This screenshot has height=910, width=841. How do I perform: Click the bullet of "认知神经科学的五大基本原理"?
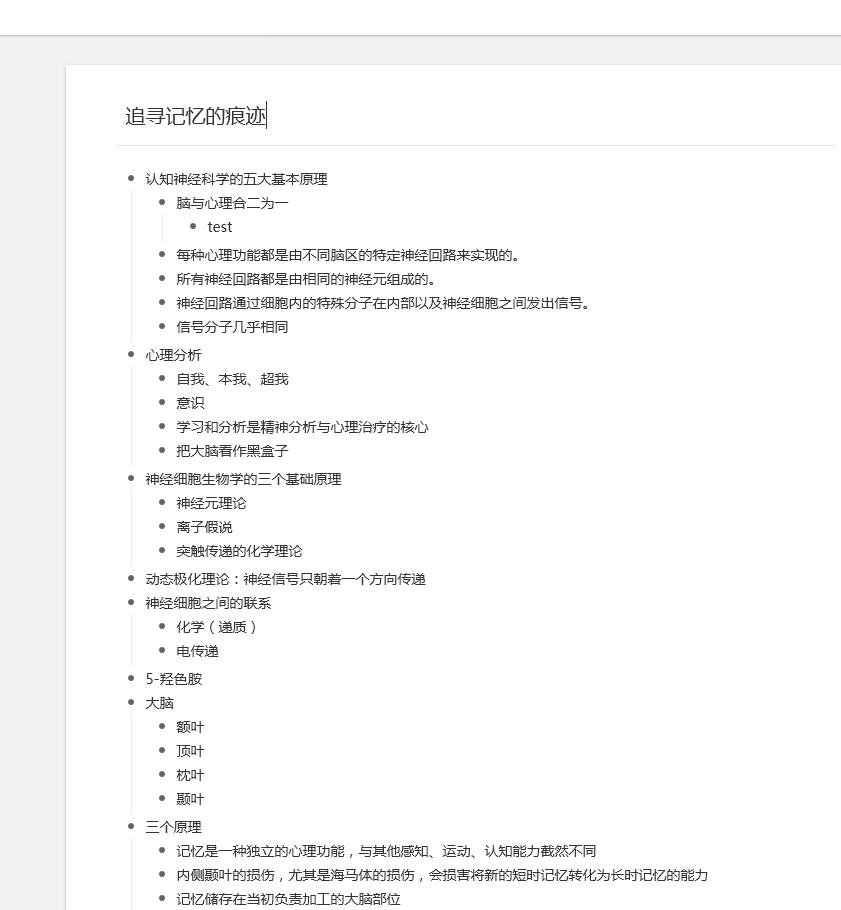tap(131, 179)
